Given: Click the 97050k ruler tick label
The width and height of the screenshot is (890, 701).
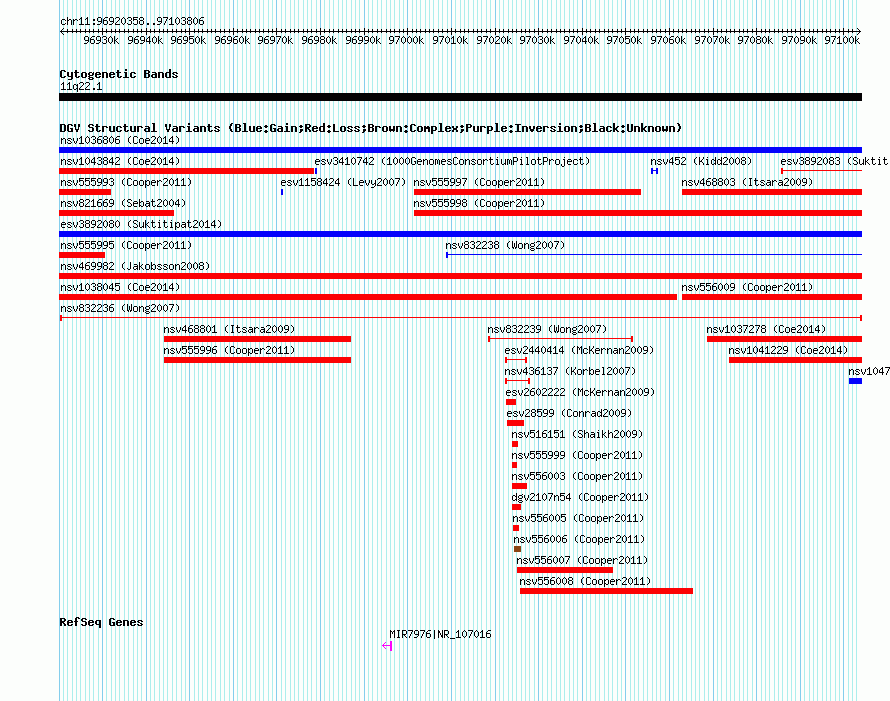Looking at the screenshot, I should point(624,40).
